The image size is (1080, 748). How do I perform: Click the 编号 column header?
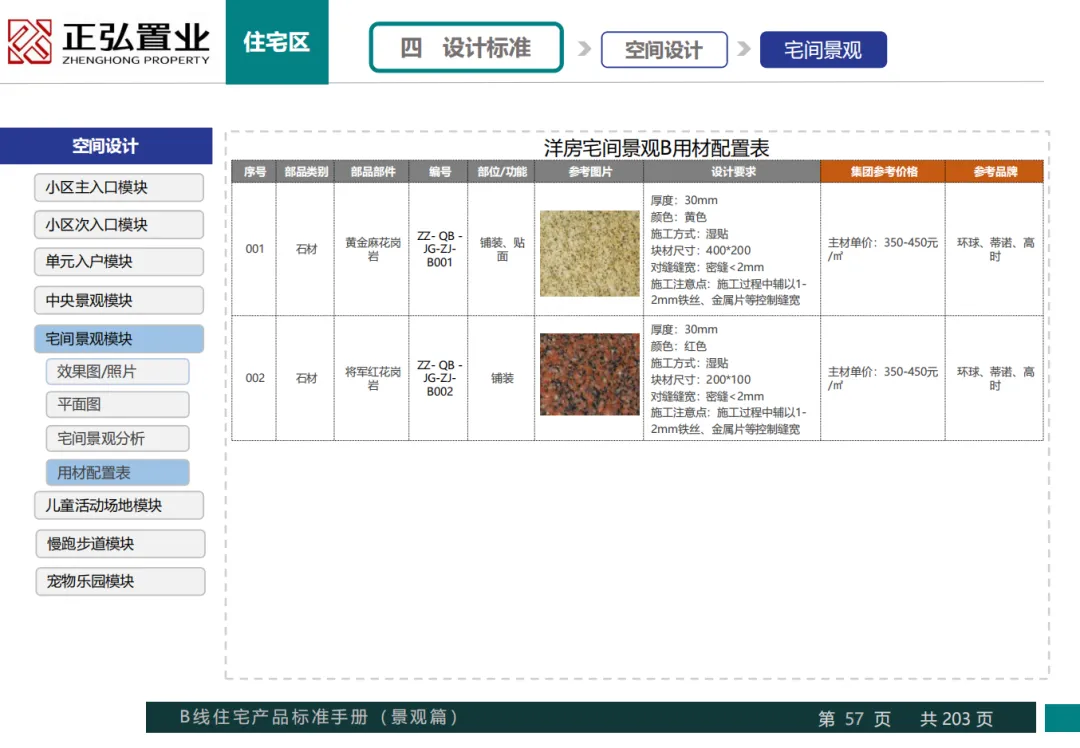439,172
